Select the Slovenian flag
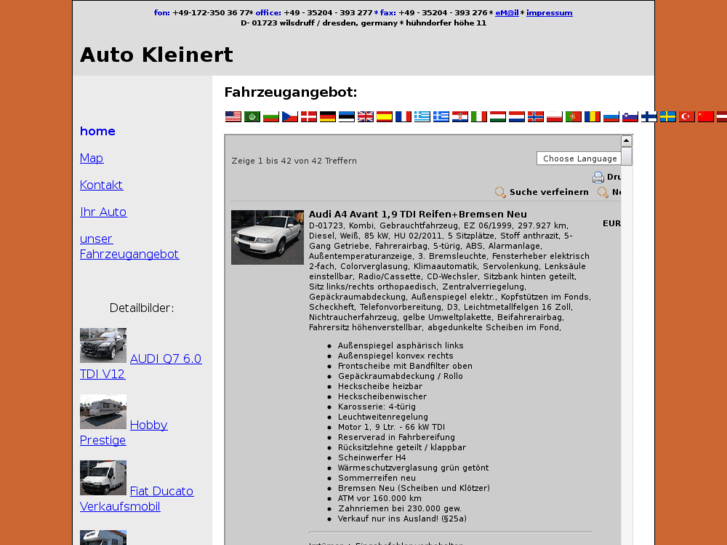This screenshot has height=545, width=727. (630, 116)
